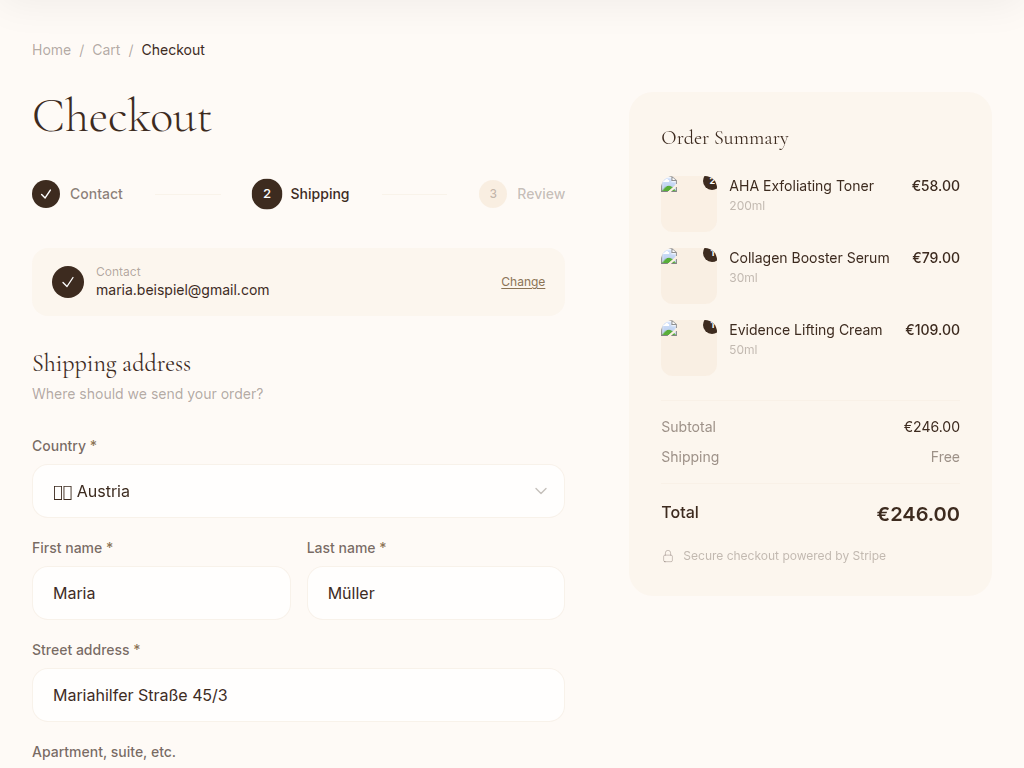Focus the Street address input field
This screenshot has height=768, width=1024.
point(298,695)
